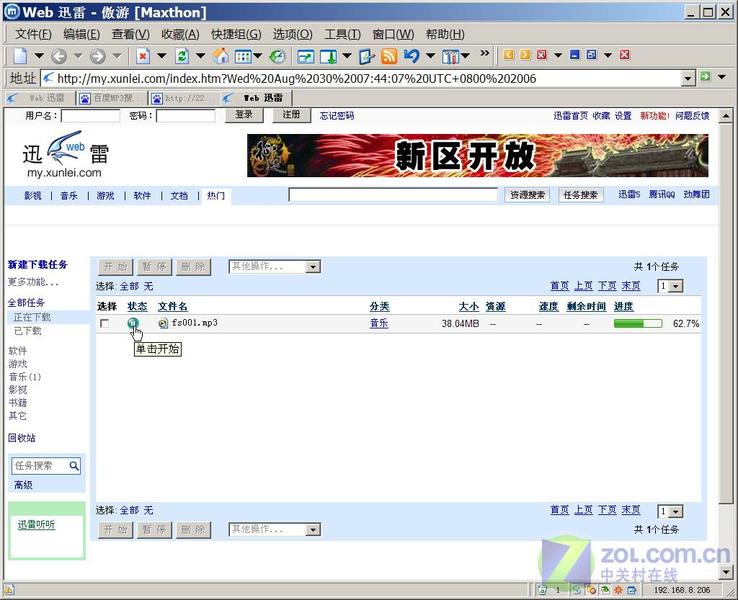Click the 忘记密码 link
The width and height of the screenshot is (738, 600).
(337, 115)
